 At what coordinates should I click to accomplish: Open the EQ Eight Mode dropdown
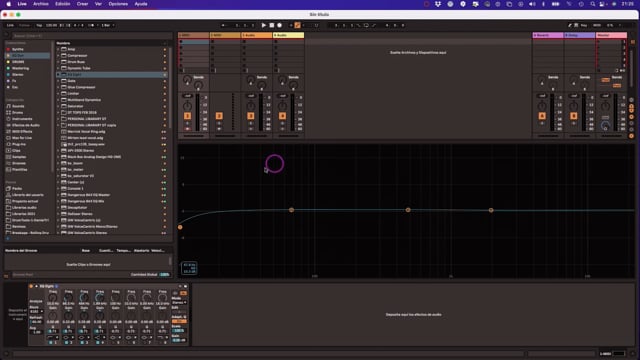(179, 302)
